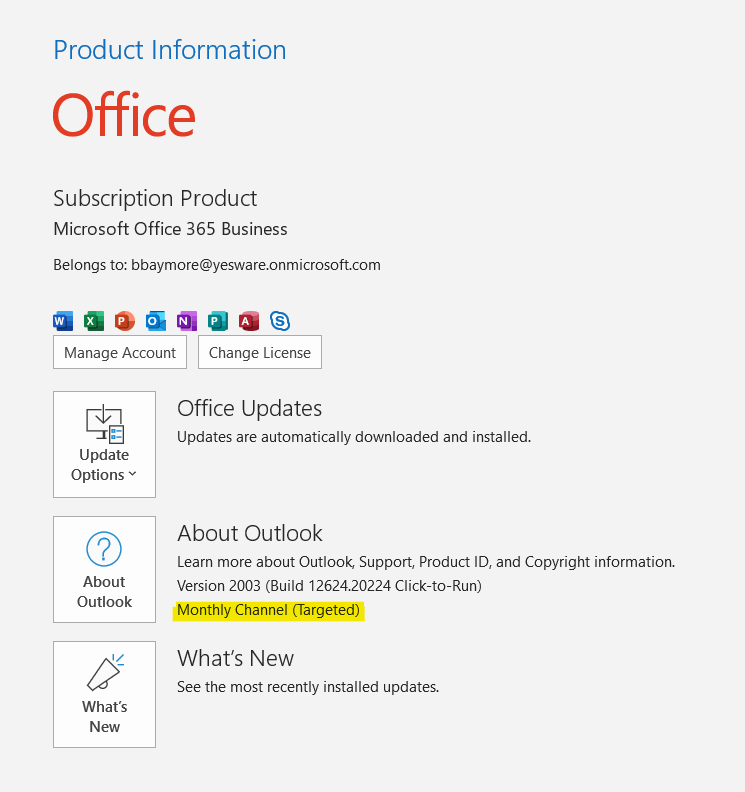Viewport: 745px width, 792px height.
Task: Click the Version 2003 build number text
Action: [x=329, y=585]
